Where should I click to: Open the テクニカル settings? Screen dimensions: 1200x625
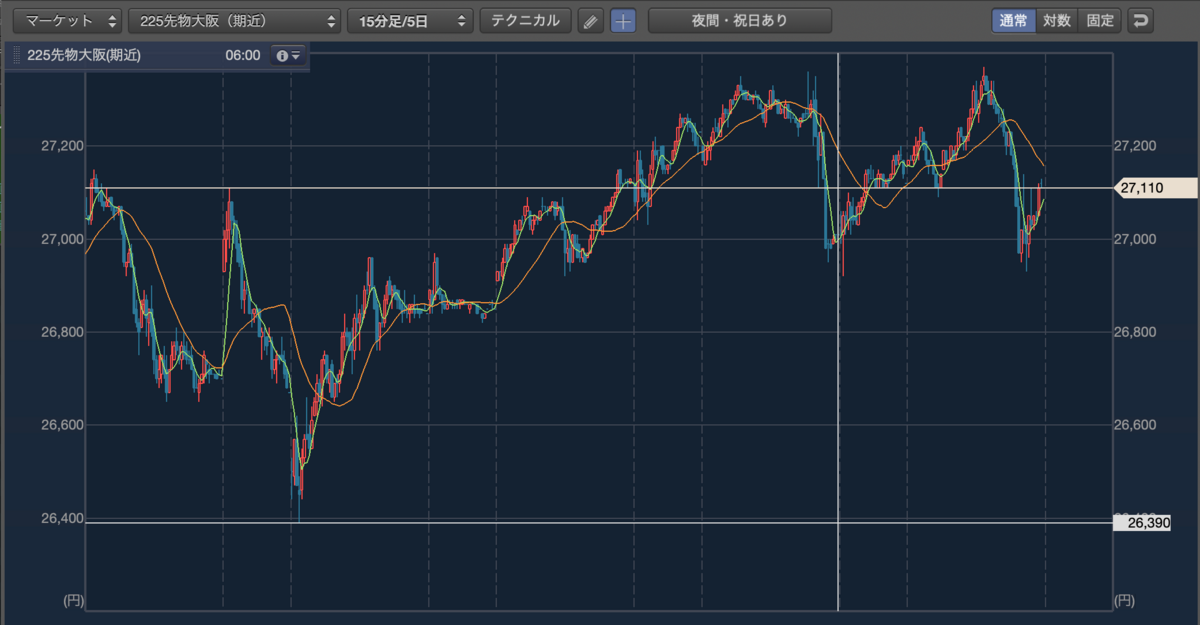526,21
